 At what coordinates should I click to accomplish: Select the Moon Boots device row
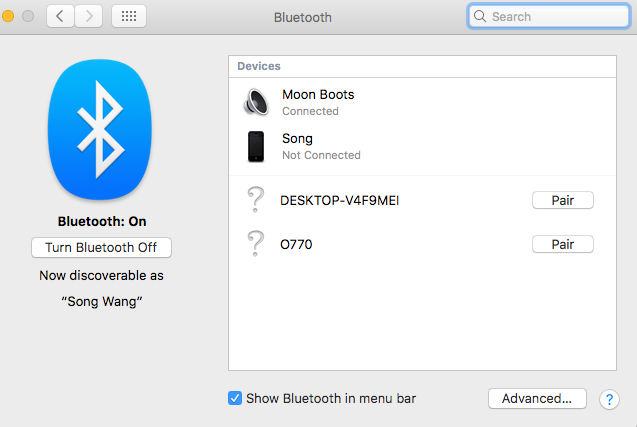pos(422,102)
